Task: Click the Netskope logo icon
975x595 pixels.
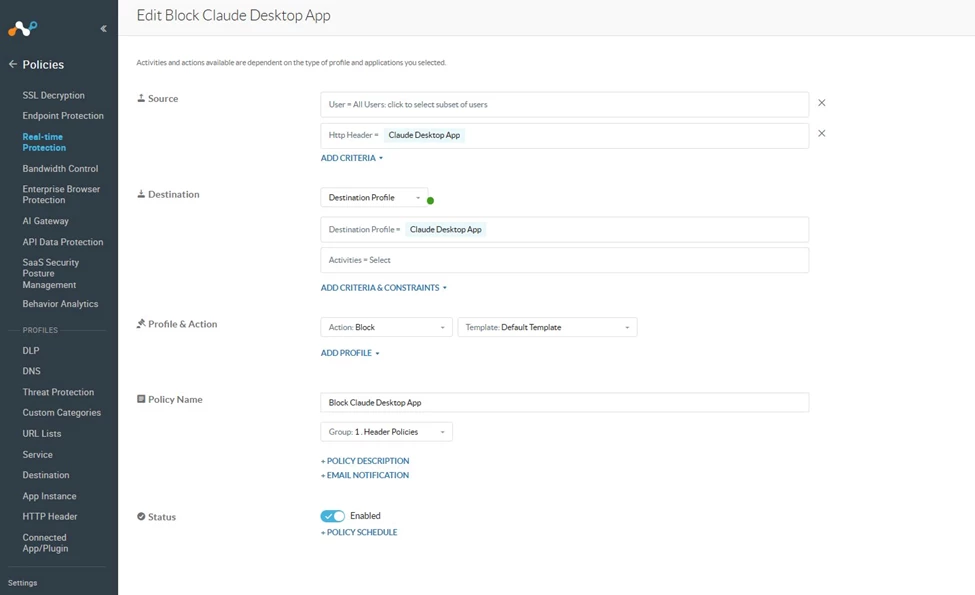Action: [22, 29]
